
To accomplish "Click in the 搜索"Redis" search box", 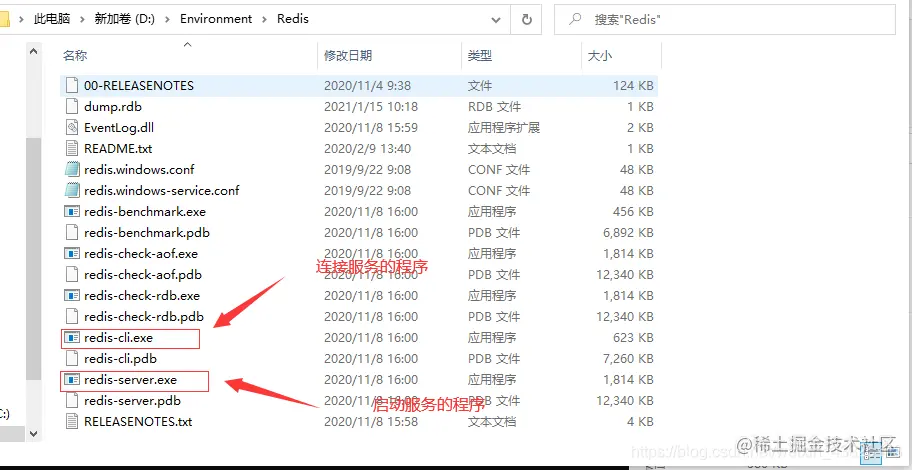I will point(725,20).
